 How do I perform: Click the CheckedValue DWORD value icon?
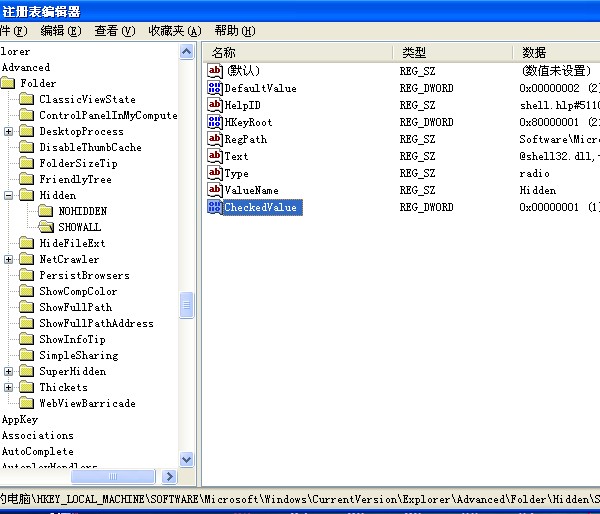click(x=215, y=207)
